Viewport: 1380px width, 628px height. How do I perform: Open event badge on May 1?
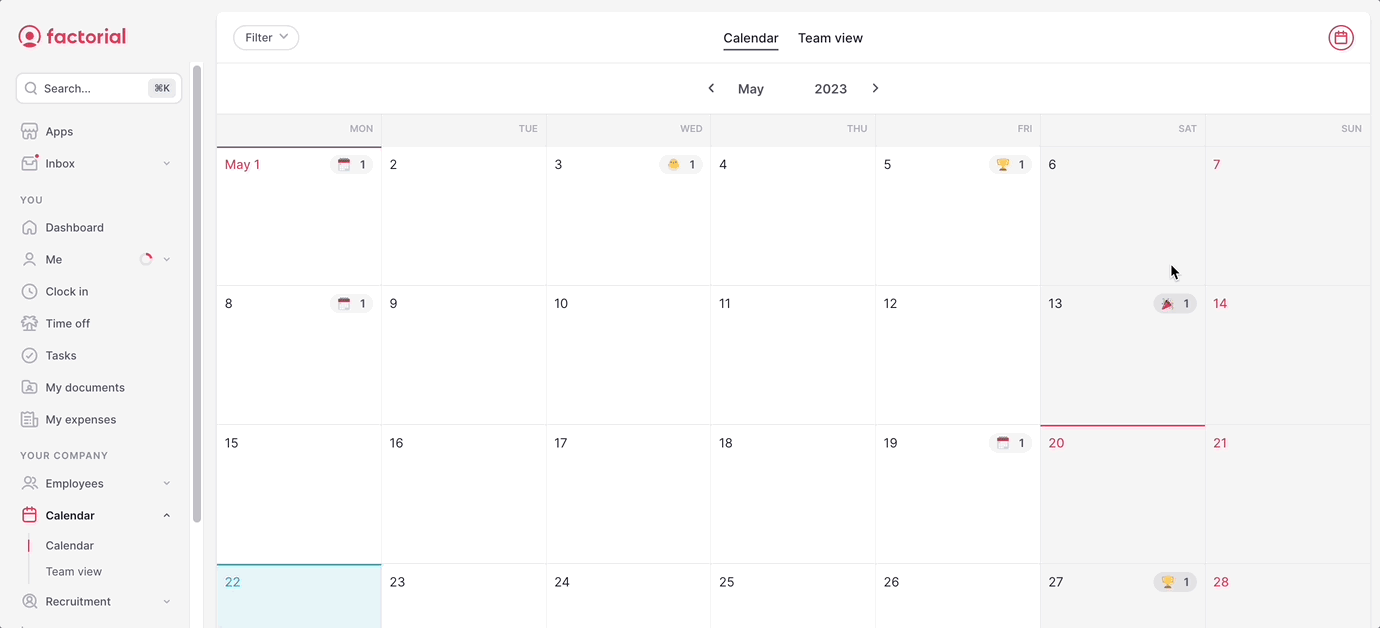coord(351,164)
